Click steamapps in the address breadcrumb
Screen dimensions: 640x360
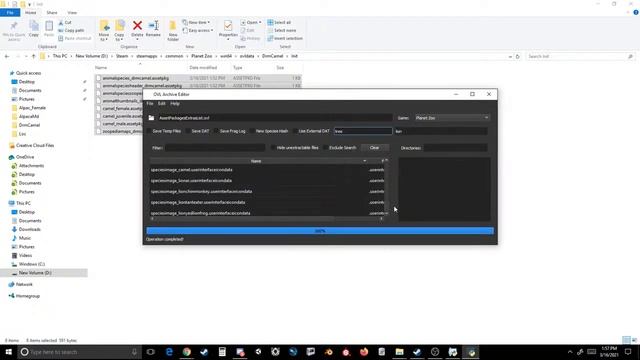click(x=147, y=56)
